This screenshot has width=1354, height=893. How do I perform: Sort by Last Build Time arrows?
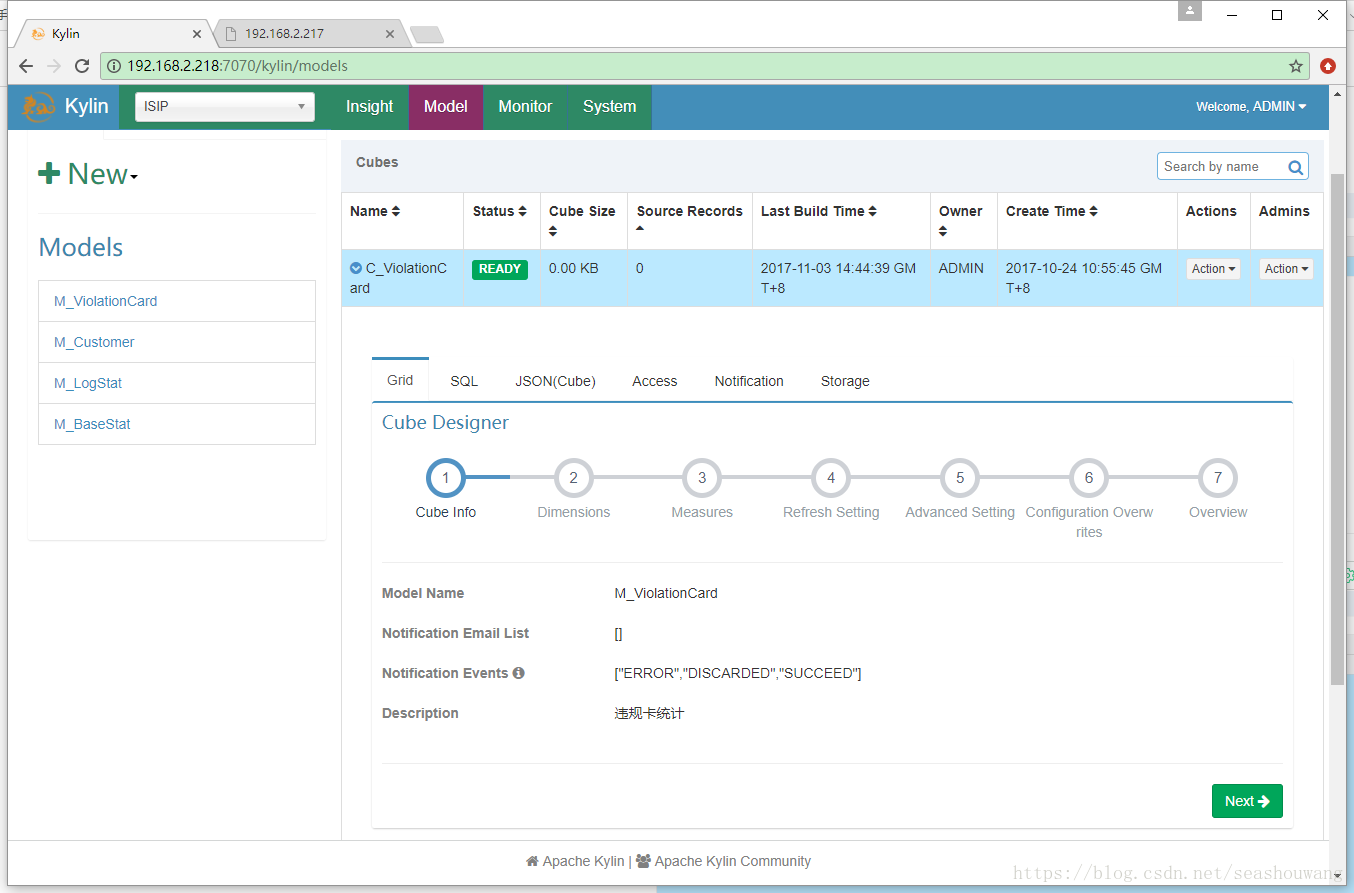[x=872, y=211]
